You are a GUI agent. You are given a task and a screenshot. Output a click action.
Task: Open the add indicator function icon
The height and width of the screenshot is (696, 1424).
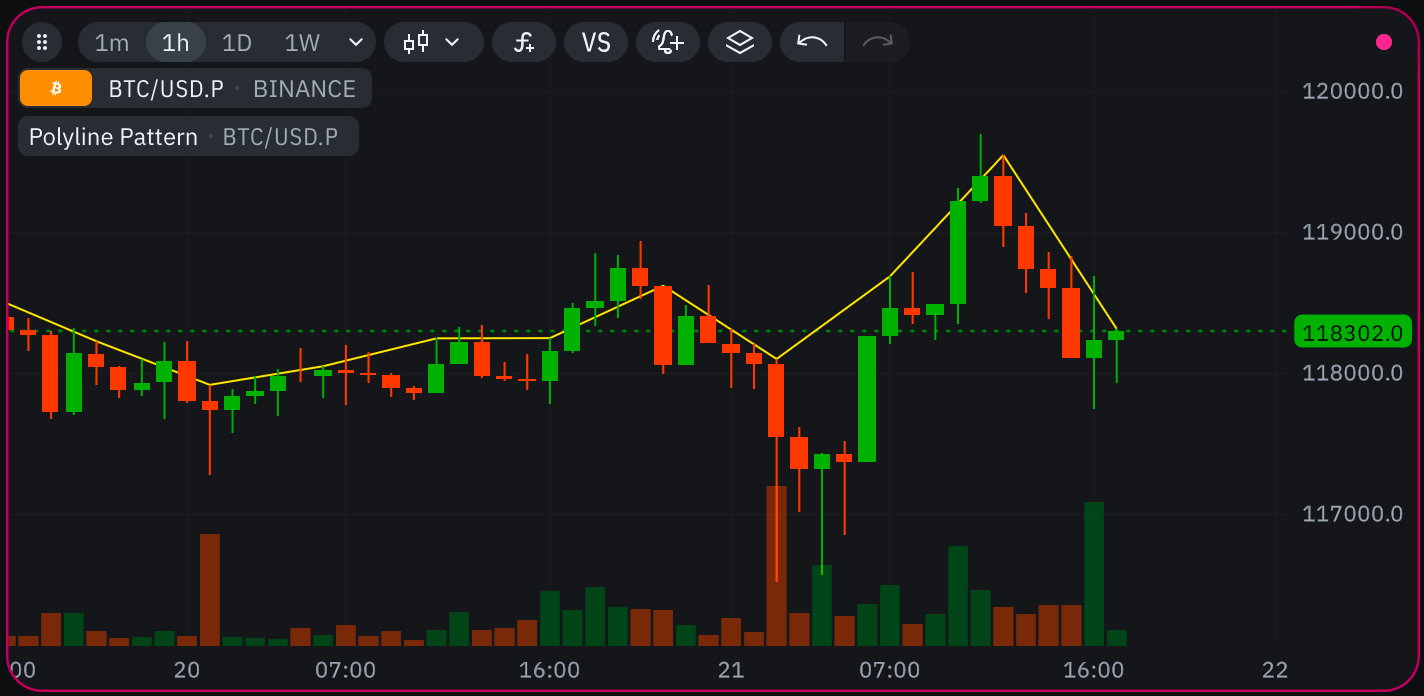[x=524, y=42]
